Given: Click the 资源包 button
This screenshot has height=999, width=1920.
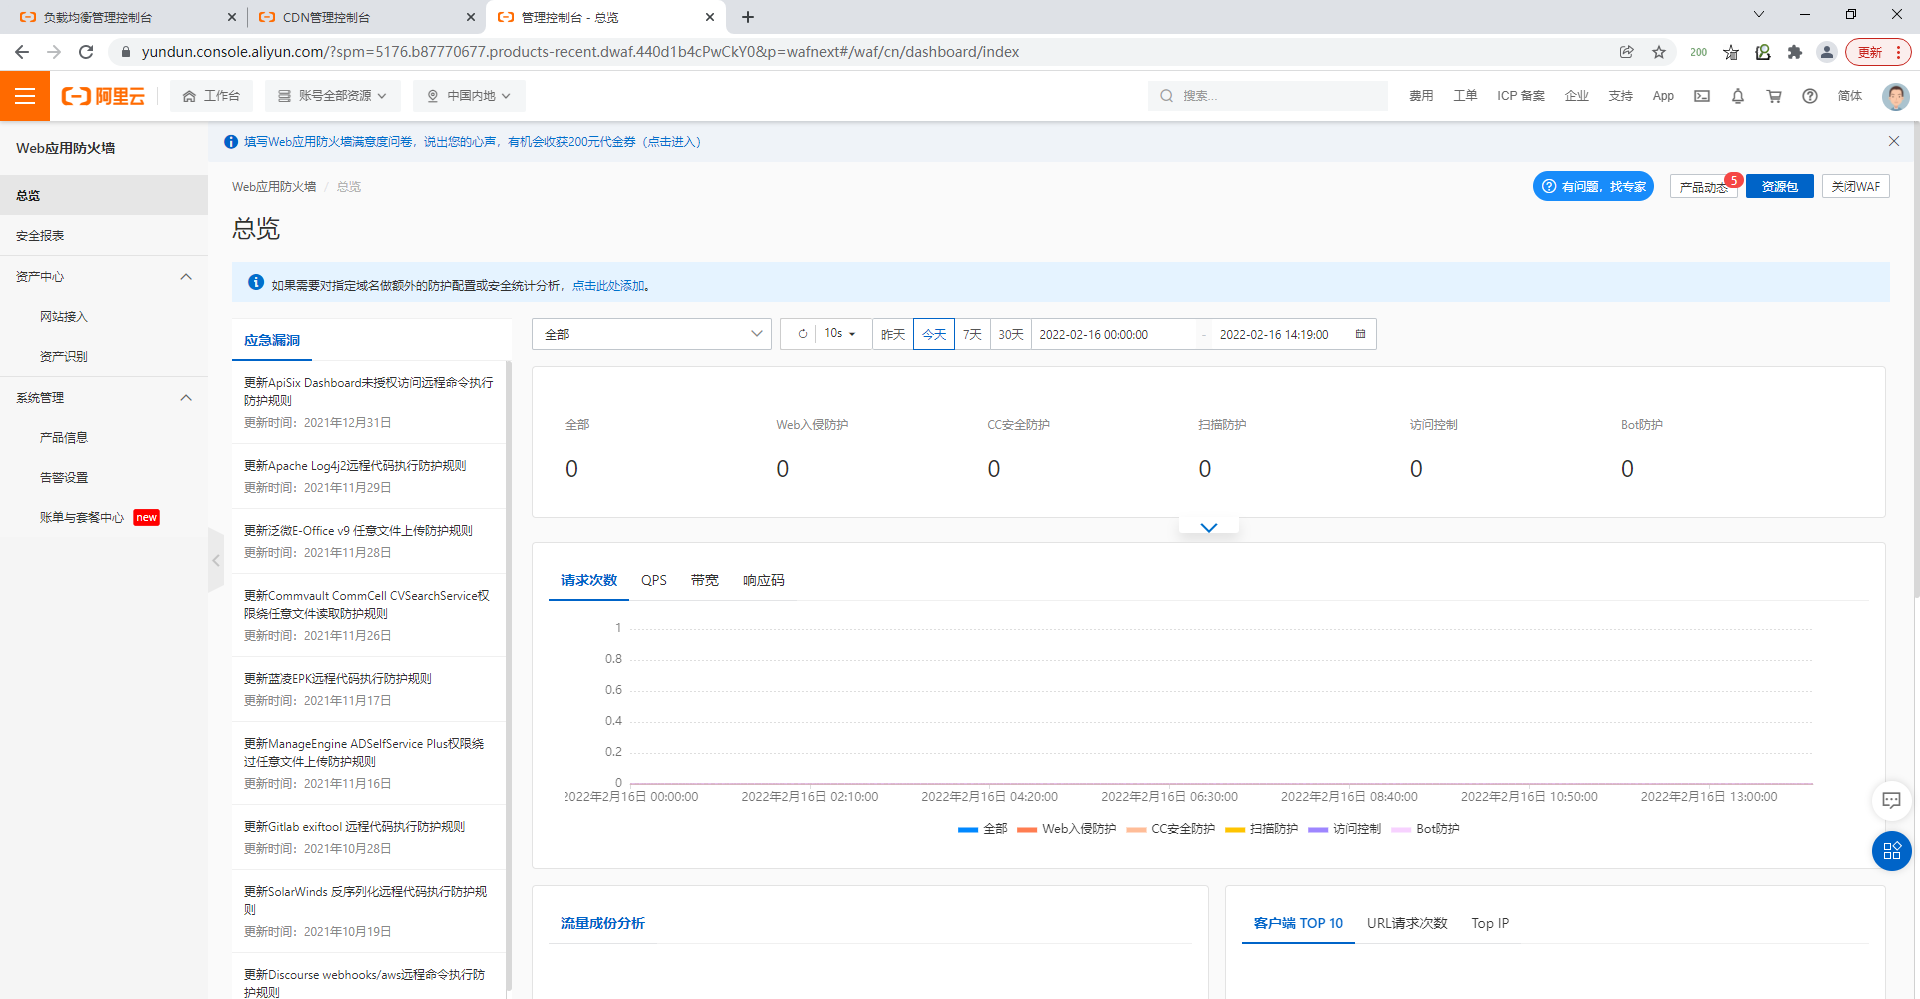Looking at the screenshot, I should [1780, 186].
